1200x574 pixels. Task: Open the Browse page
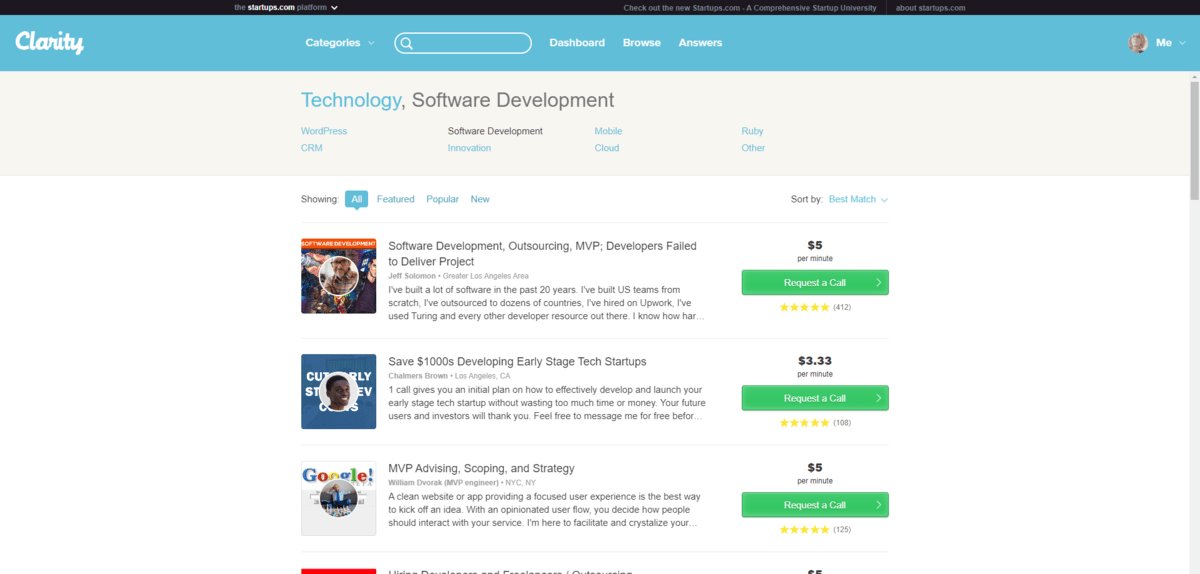(642, 43)
